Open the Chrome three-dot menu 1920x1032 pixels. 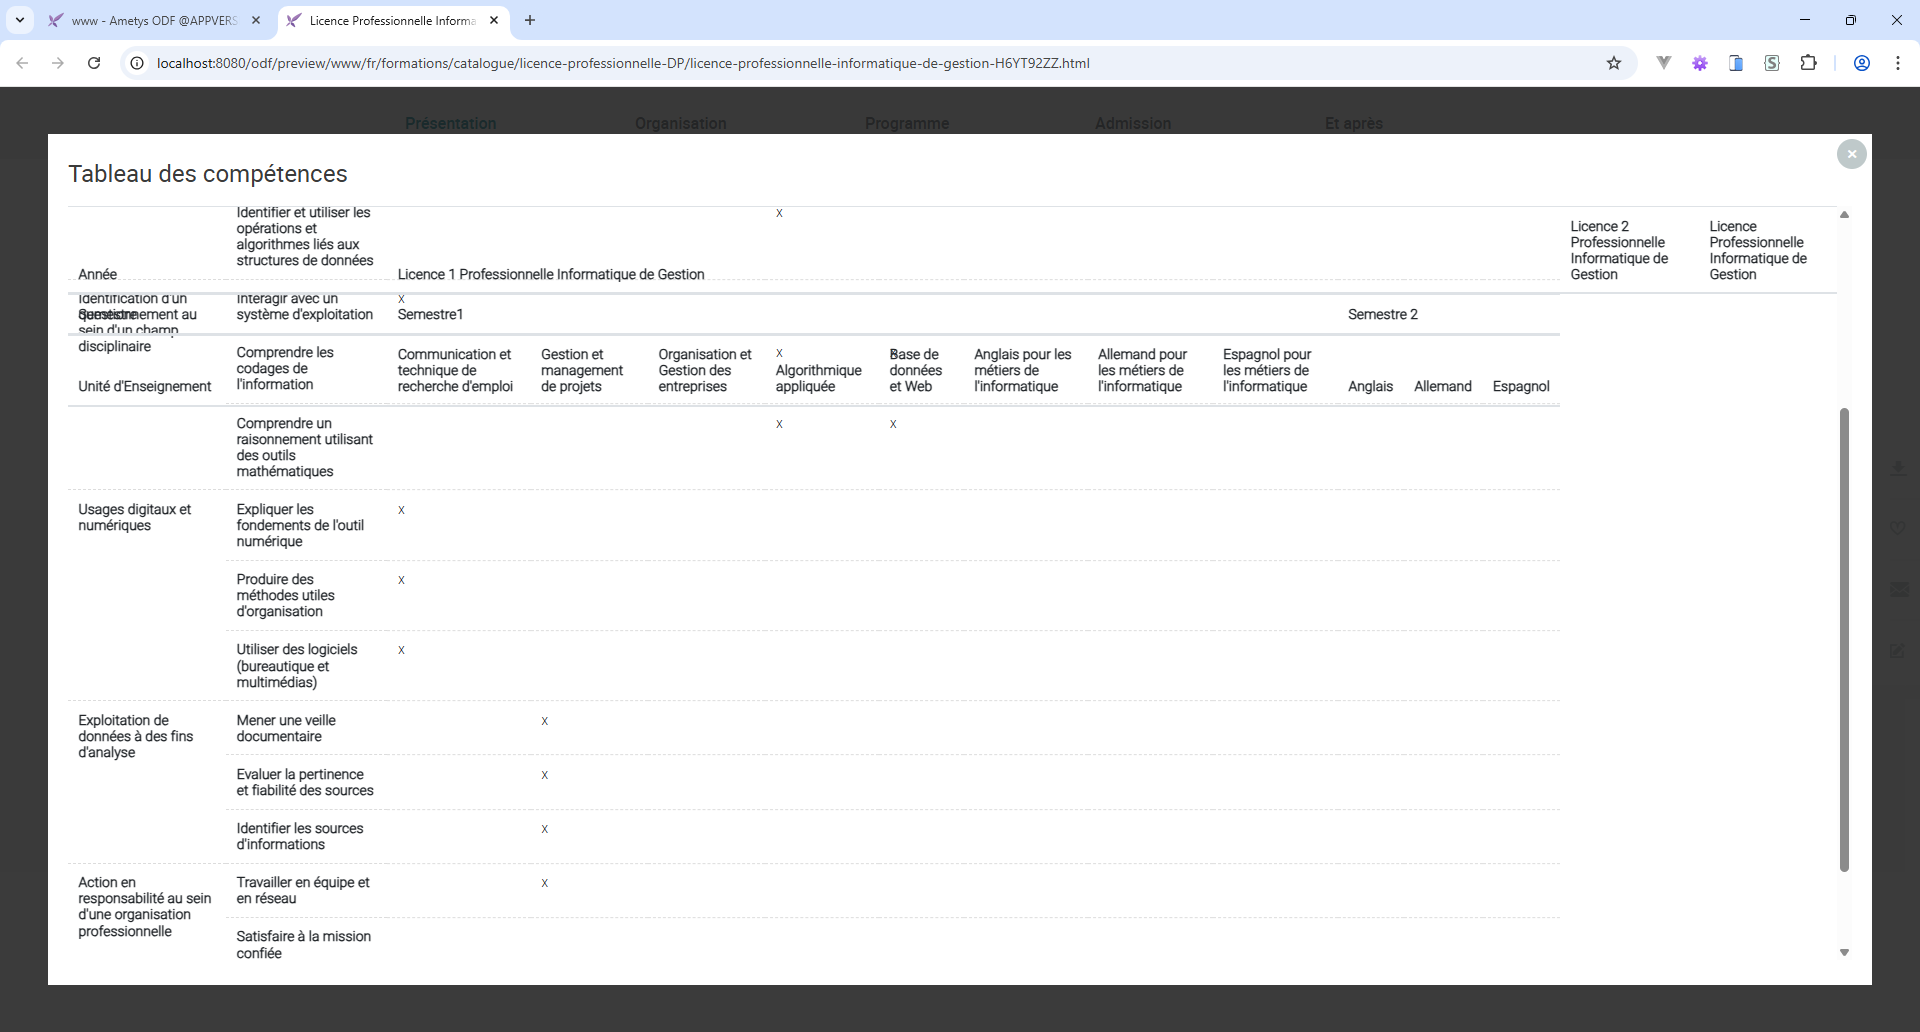click(x=1898, y=63)
